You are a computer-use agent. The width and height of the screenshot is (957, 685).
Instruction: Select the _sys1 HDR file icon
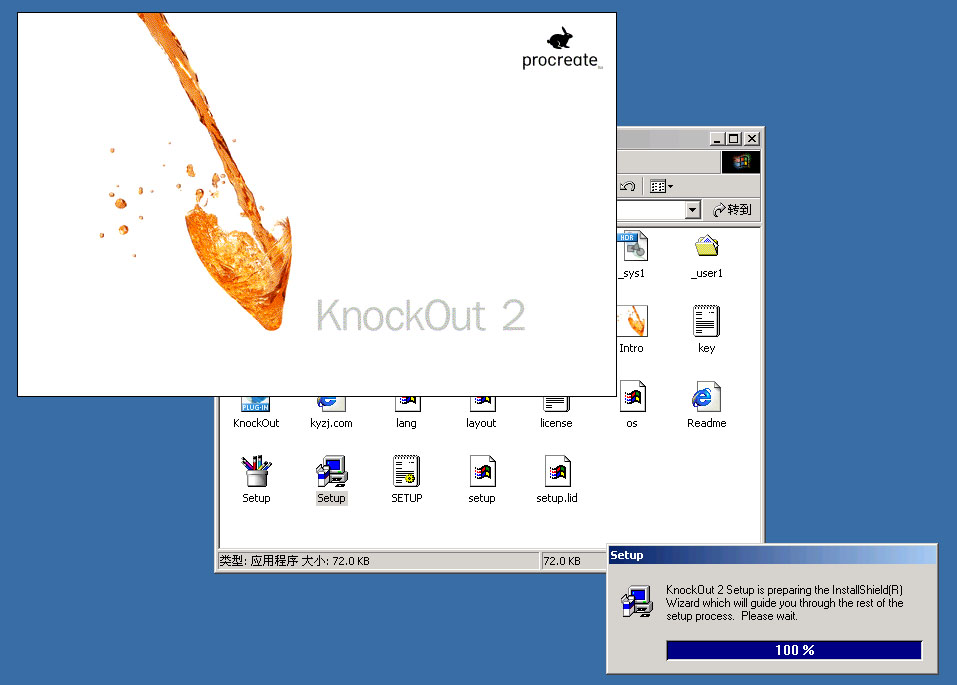[x=633, y=247]
